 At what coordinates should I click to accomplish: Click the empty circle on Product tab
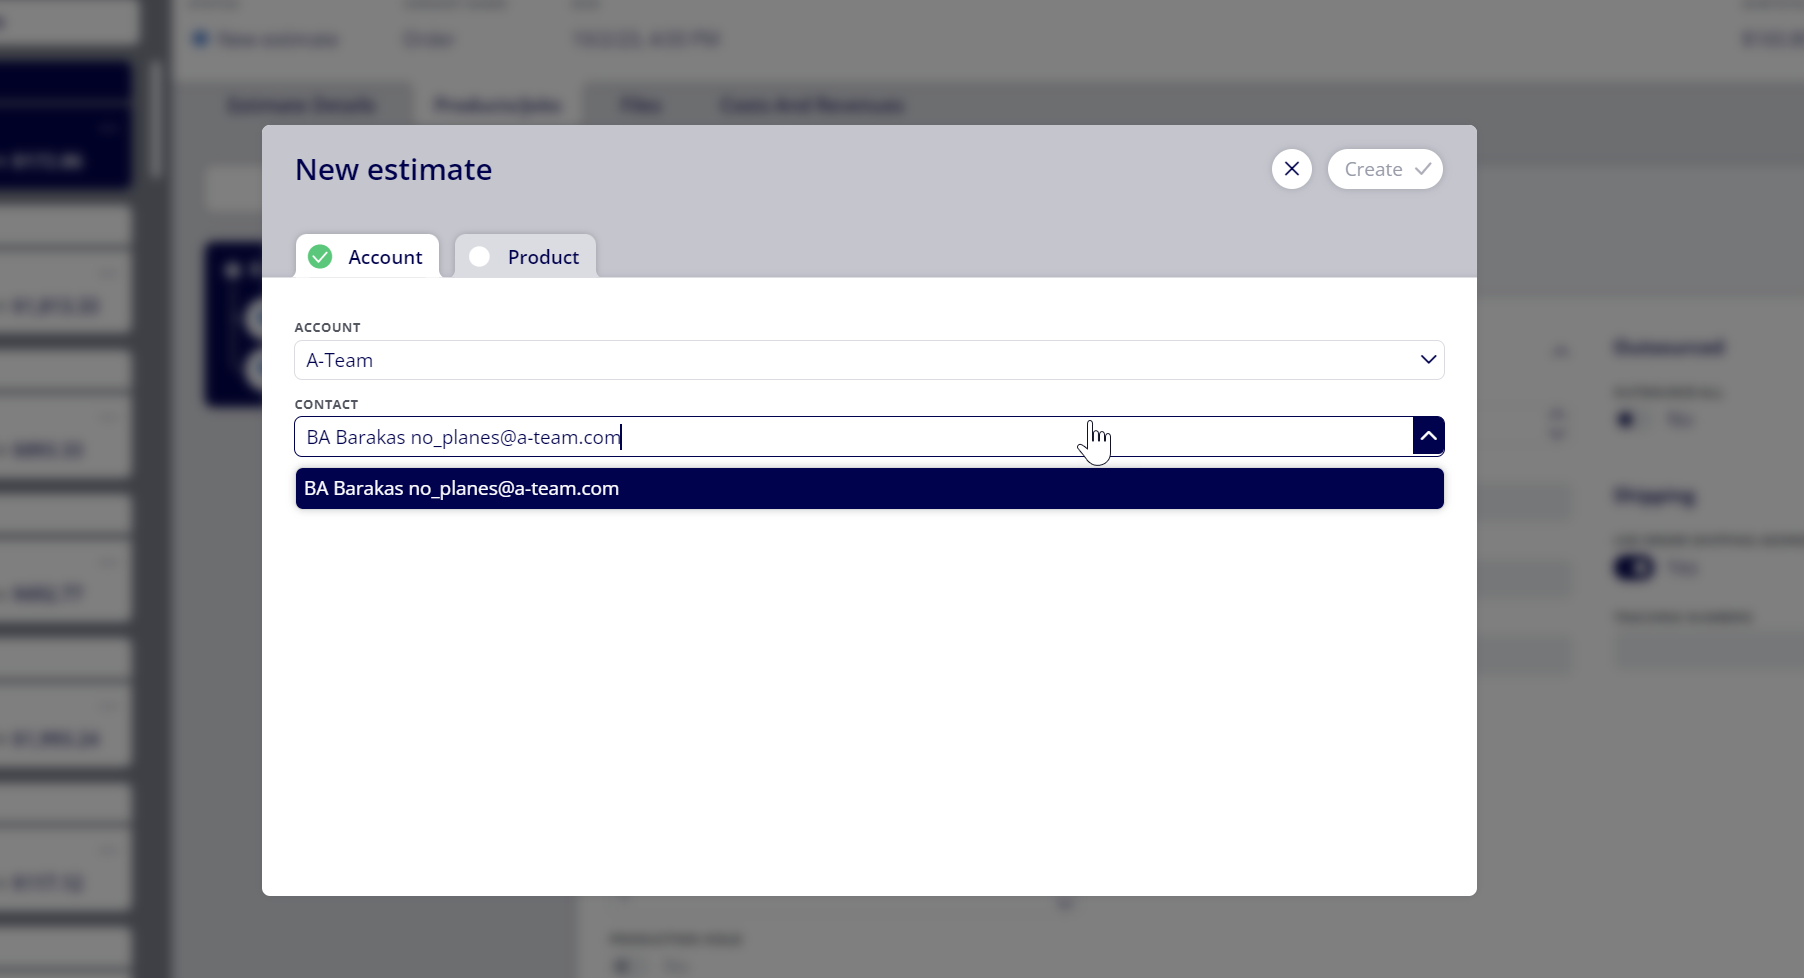tap(480, 257)
